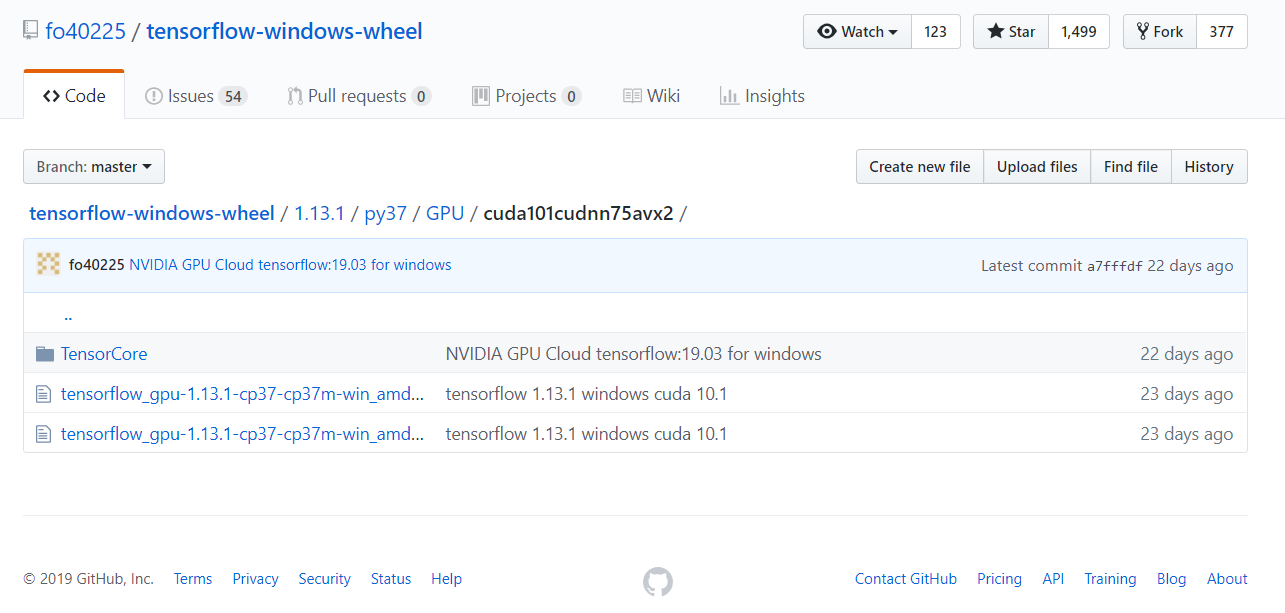This screenshot has height=613, width=1285.
Task: Click the GitHub Octocat footer logo
Action: [x=658, y=581]
